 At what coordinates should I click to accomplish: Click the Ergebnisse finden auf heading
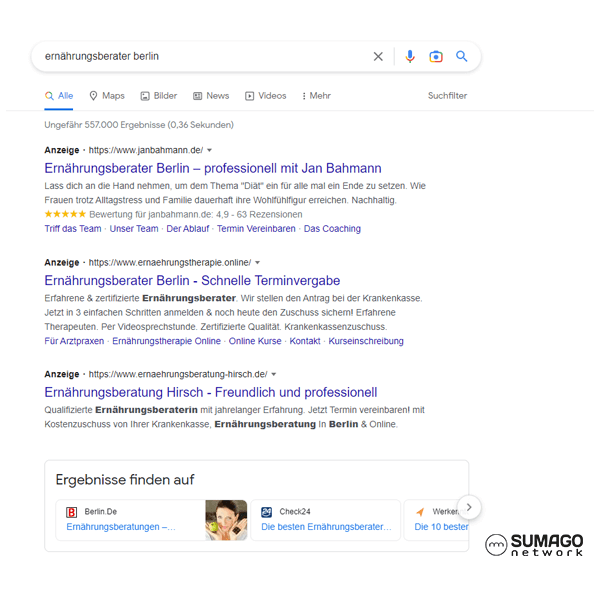(x=125, y=480)
